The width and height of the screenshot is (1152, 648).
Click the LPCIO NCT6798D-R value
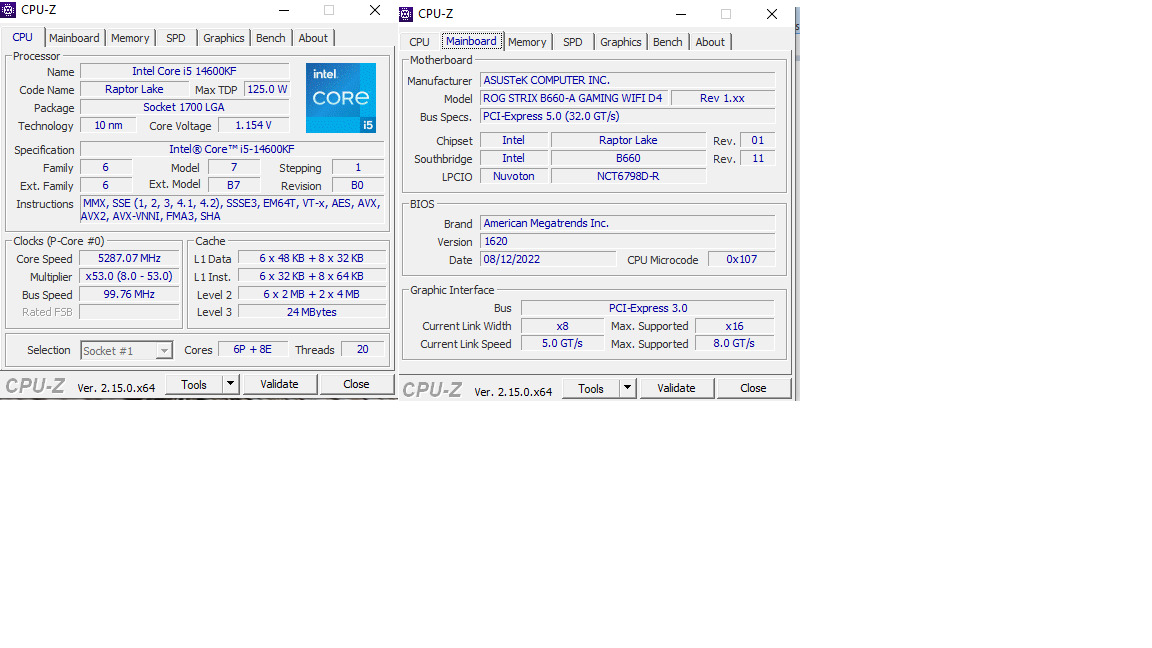click(628, 176)
